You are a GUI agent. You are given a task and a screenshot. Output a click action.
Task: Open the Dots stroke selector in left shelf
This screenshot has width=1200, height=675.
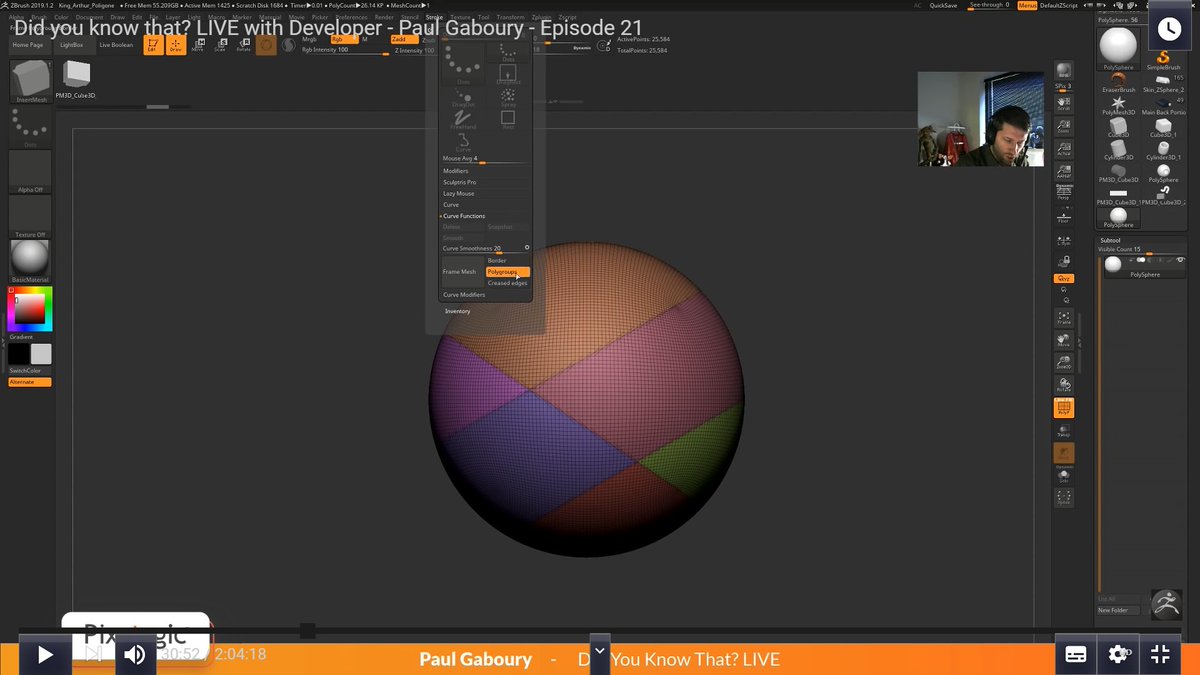coord(30,126)
